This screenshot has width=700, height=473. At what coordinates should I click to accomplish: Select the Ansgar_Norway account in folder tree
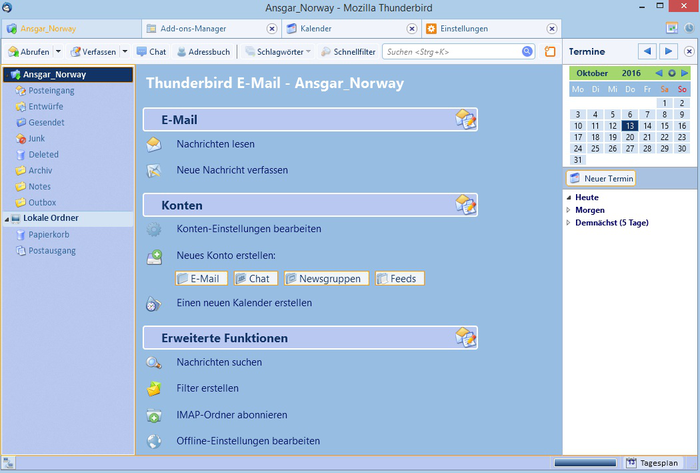pos(68,75)
